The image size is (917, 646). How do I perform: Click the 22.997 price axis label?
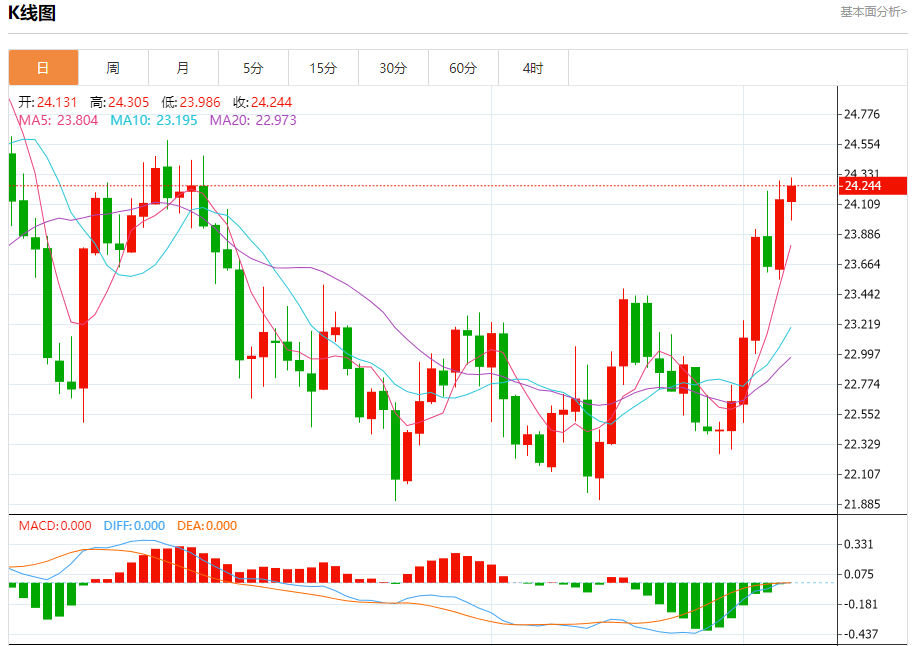click(862, 354)
